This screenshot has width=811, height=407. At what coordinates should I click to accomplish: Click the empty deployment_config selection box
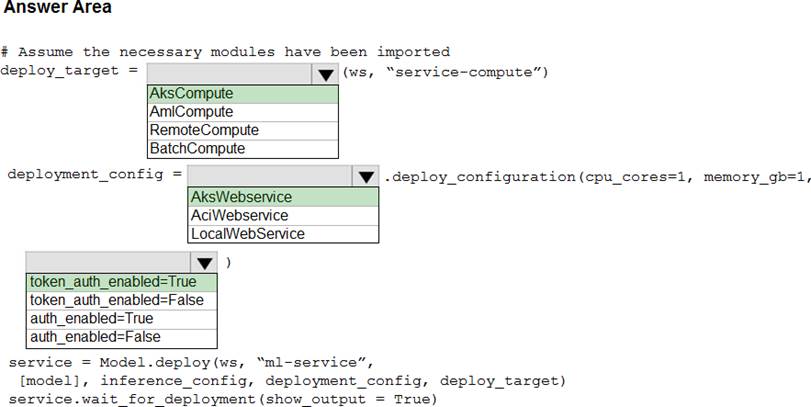tap(270, 176)
